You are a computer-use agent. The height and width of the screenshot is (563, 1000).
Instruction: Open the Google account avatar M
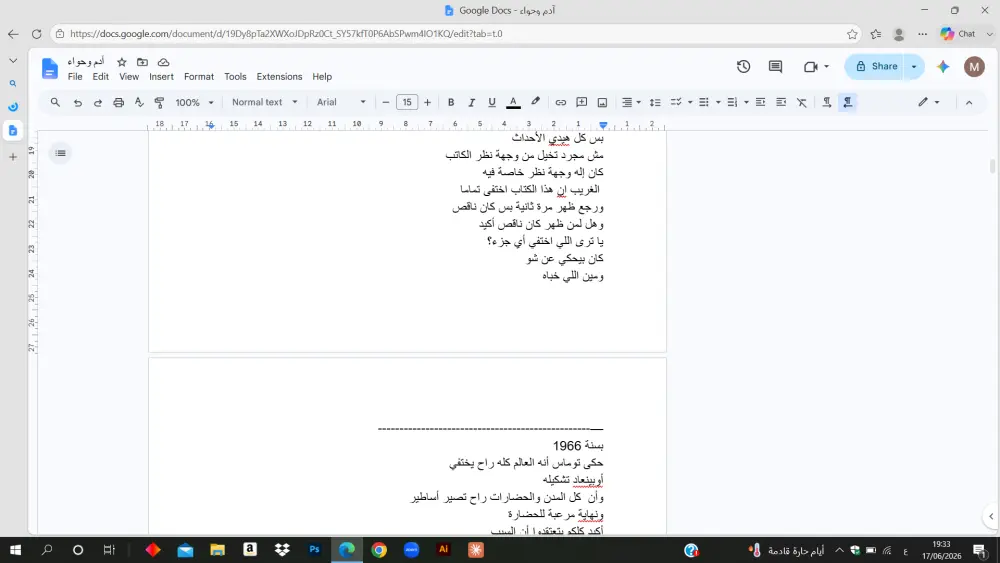tap(974, 66)
